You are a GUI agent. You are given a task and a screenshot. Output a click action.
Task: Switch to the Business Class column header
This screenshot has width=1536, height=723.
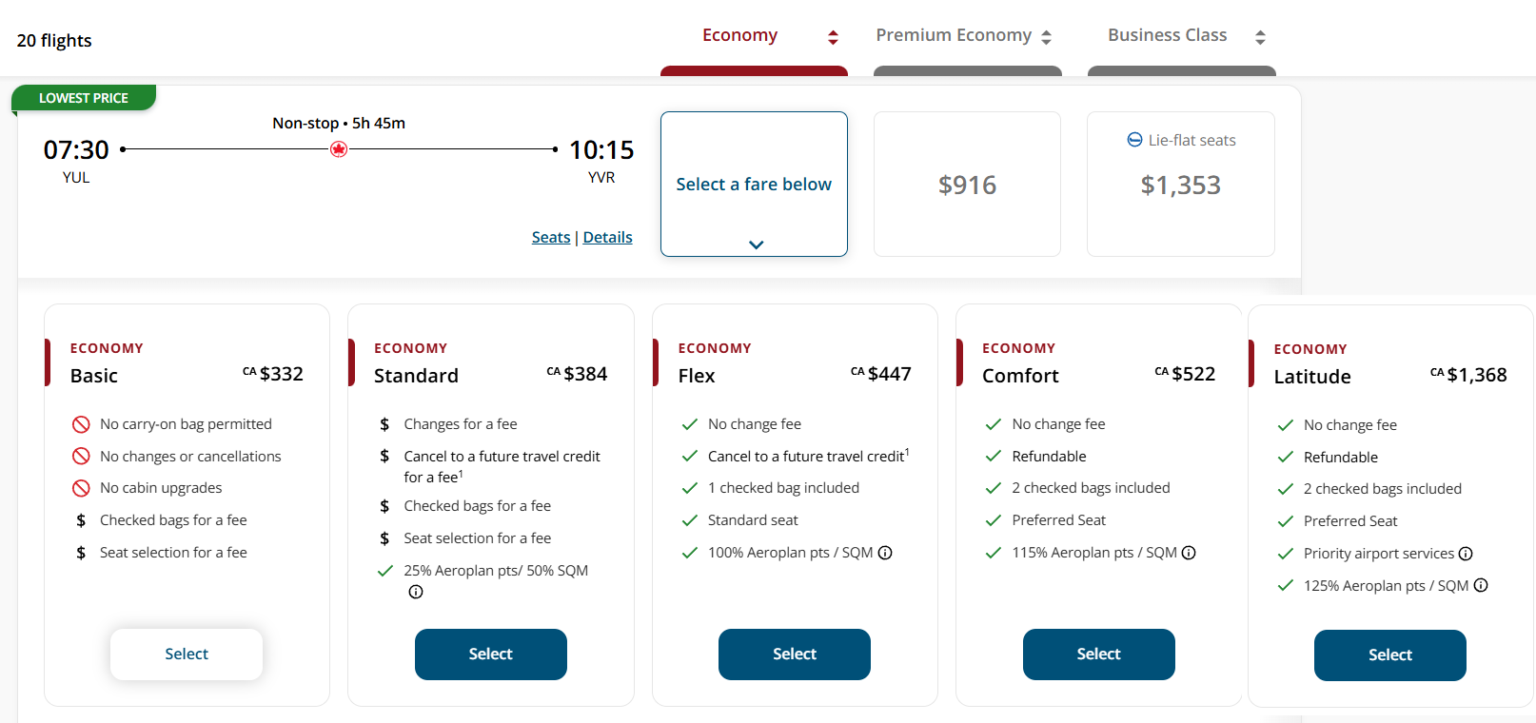coord(1167,35)
